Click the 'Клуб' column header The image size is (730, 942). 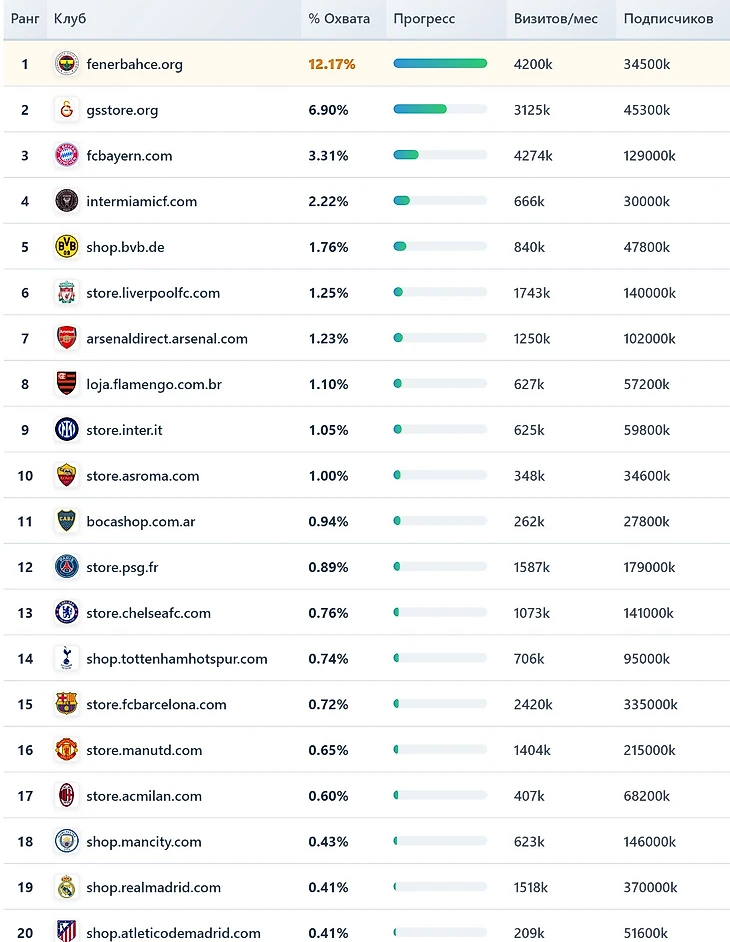click(70, 19)
